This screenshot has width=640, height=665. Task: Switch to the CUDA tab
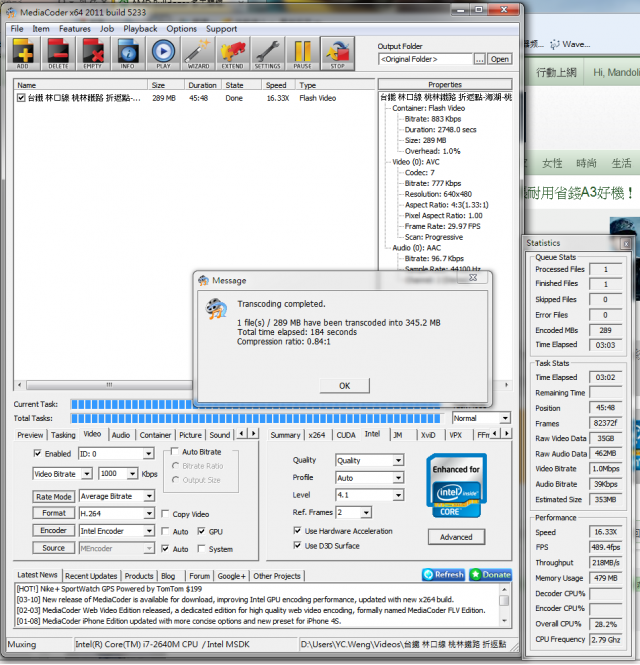tap(346, 435)
